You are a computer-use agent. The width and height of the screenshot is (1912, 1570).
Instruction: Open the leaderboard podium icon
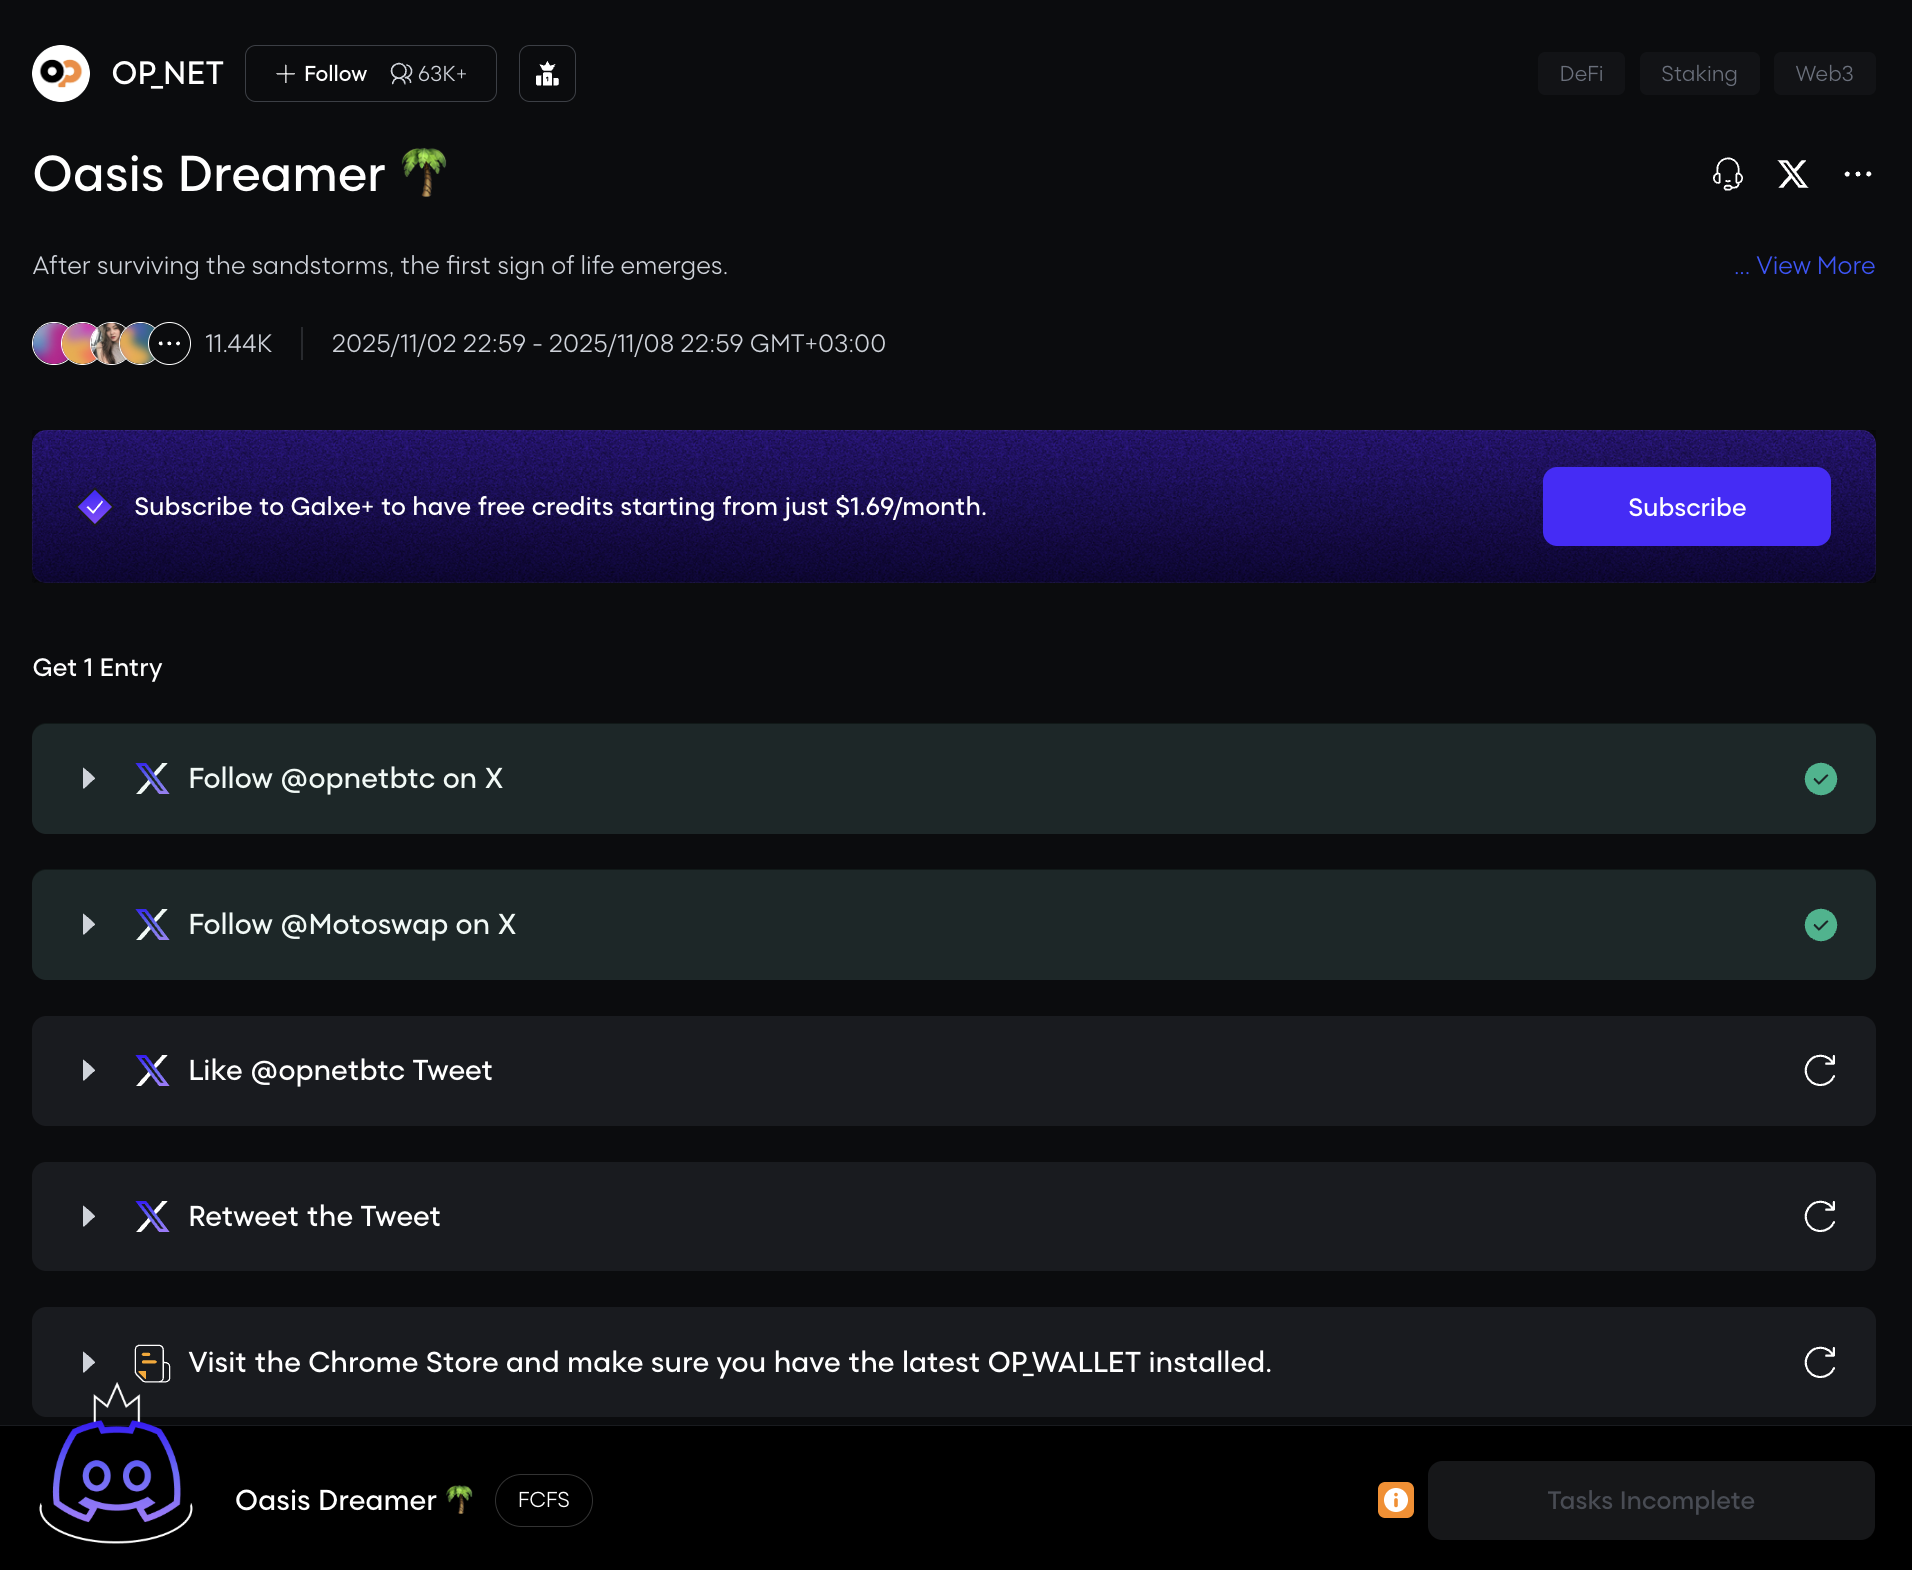547,73
